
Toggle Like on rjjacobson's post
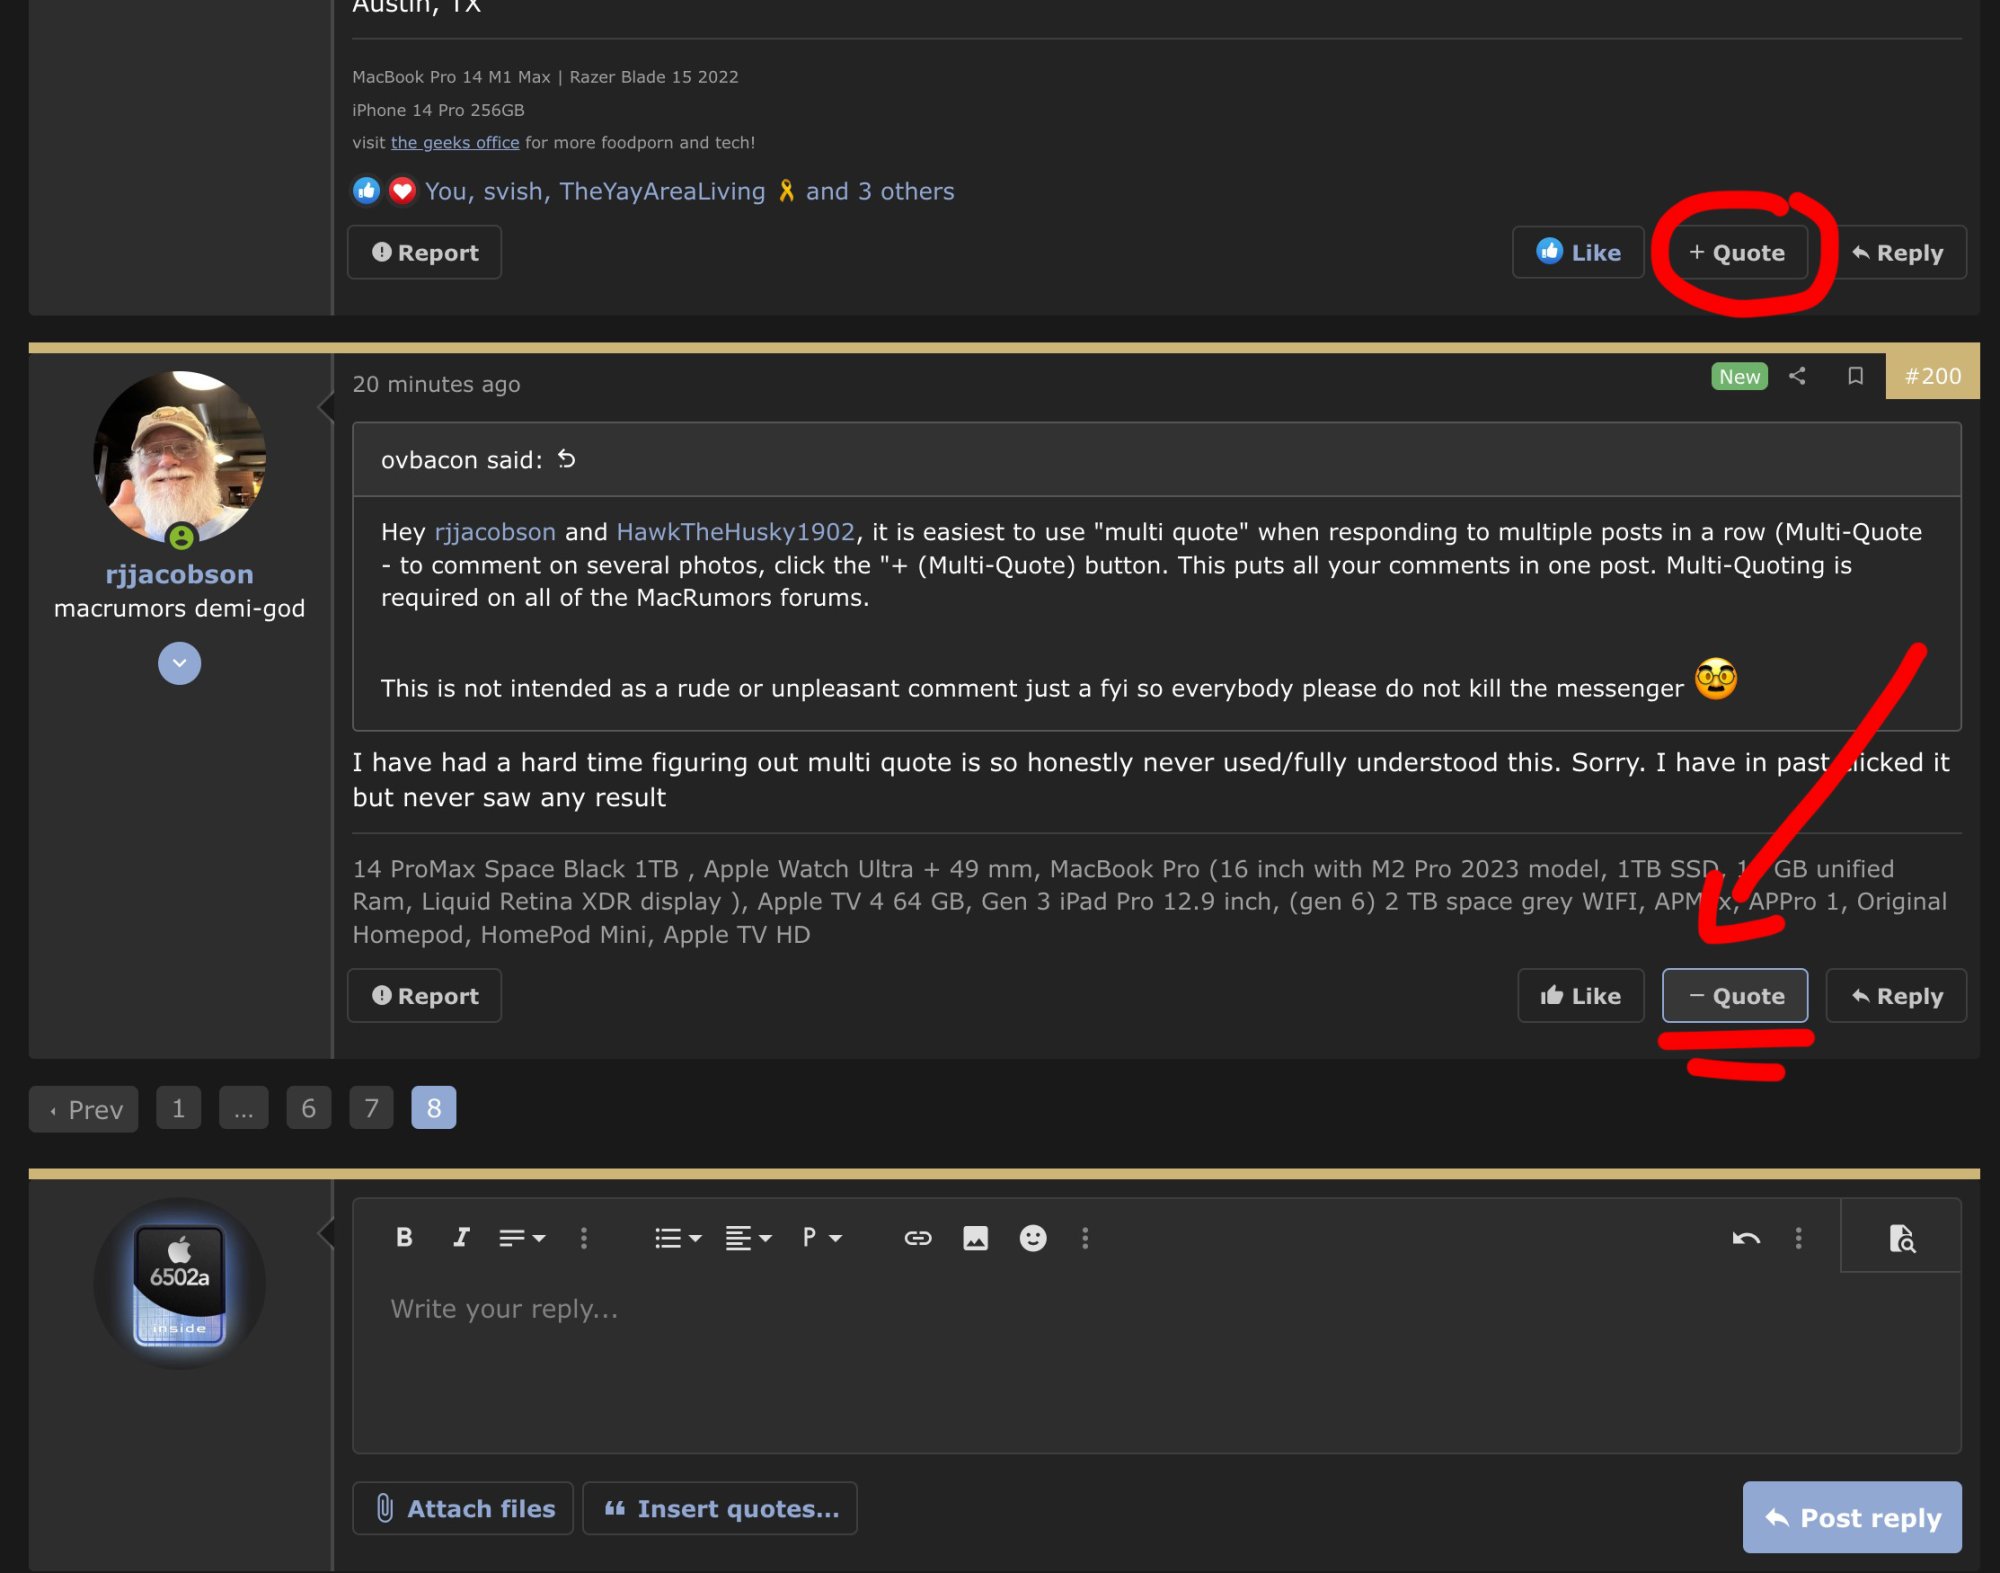click(x=1580, y=995)
